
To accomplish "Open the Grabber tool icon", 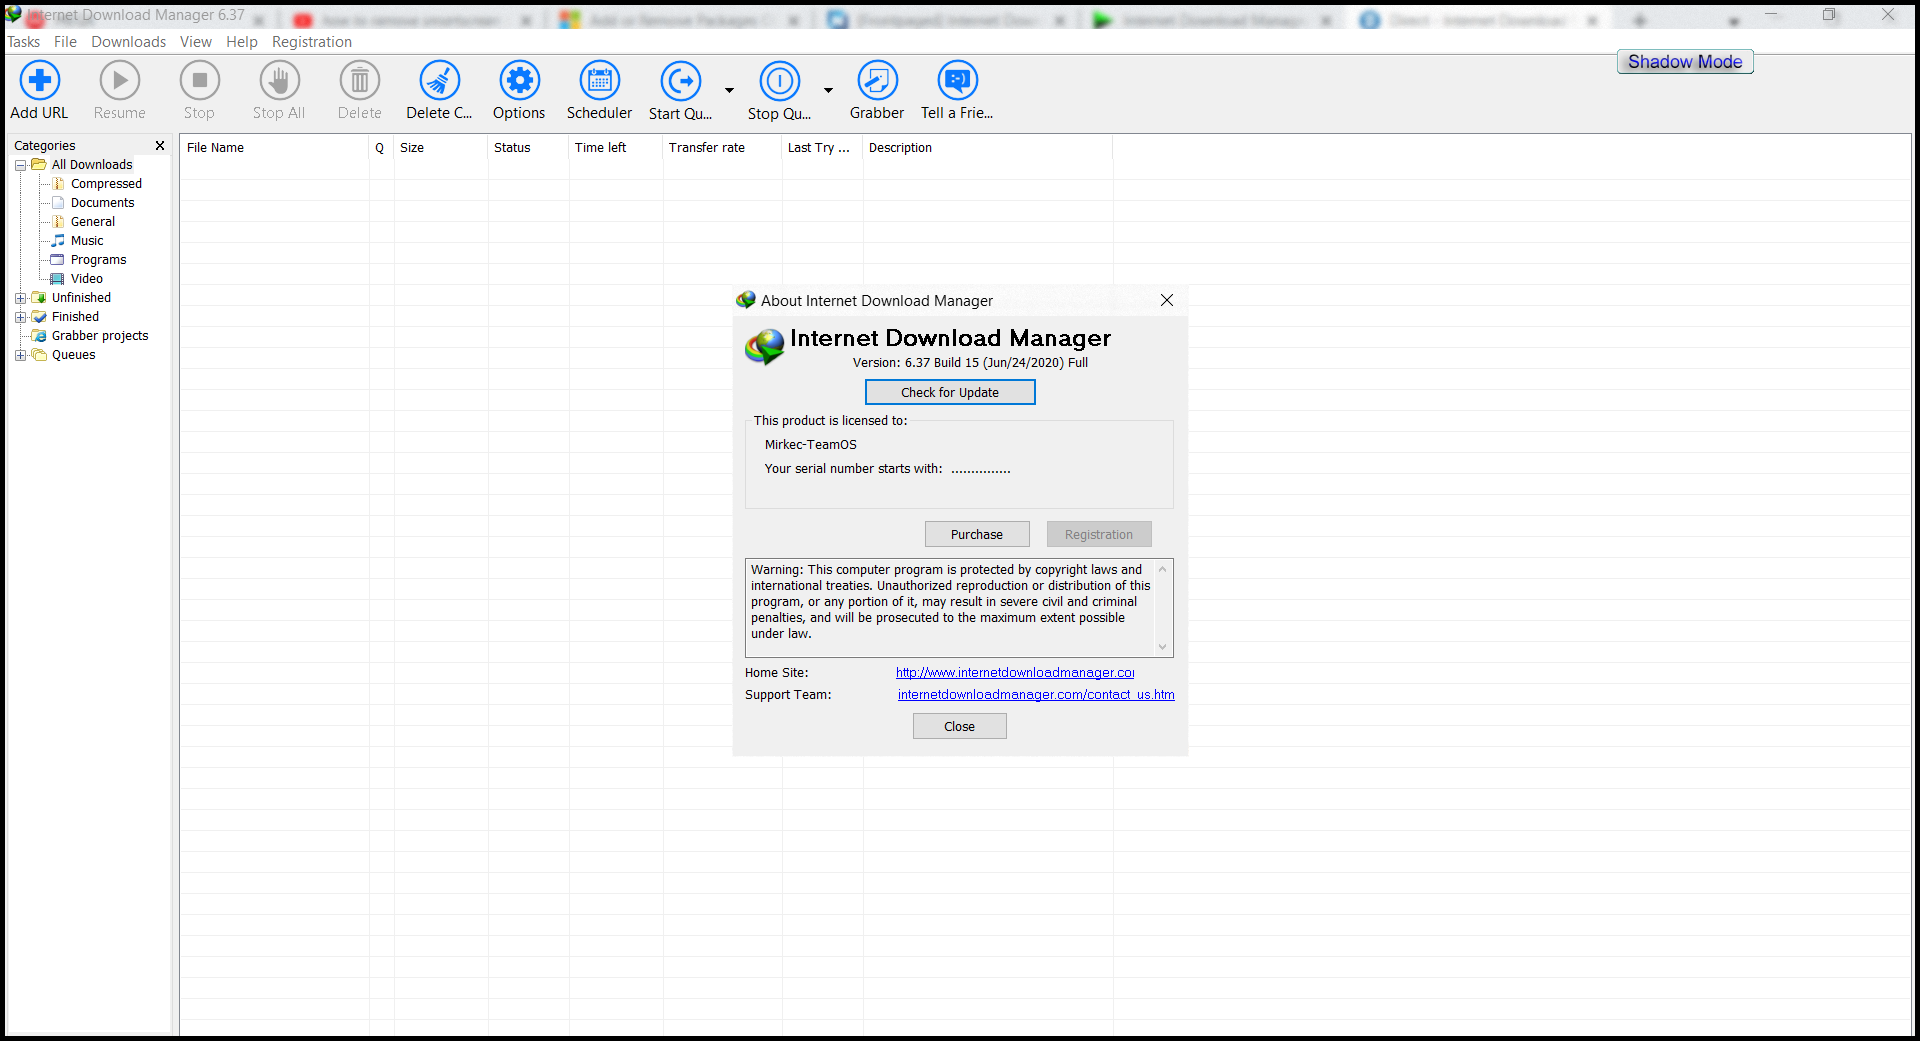I will 877,81.
